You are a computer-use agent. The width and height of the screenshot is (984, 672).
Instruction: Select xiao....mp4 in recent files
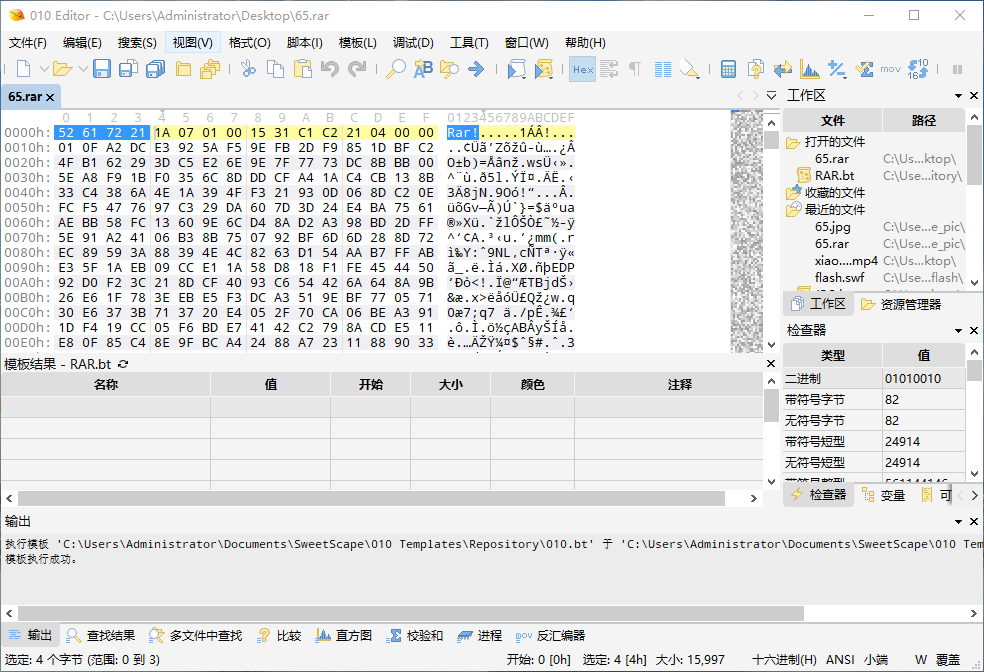pyautogui.click(x=846, y=260)
